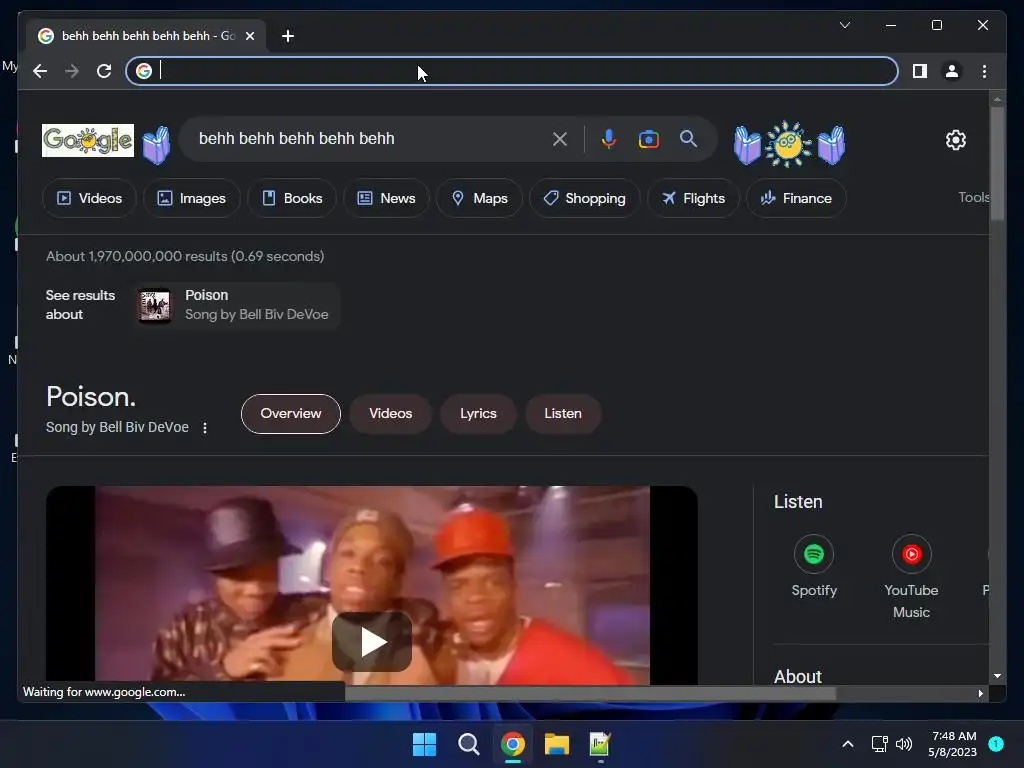Filter results by Images
Viewport: 1024px width, 768px height.
tap(191, 198)
